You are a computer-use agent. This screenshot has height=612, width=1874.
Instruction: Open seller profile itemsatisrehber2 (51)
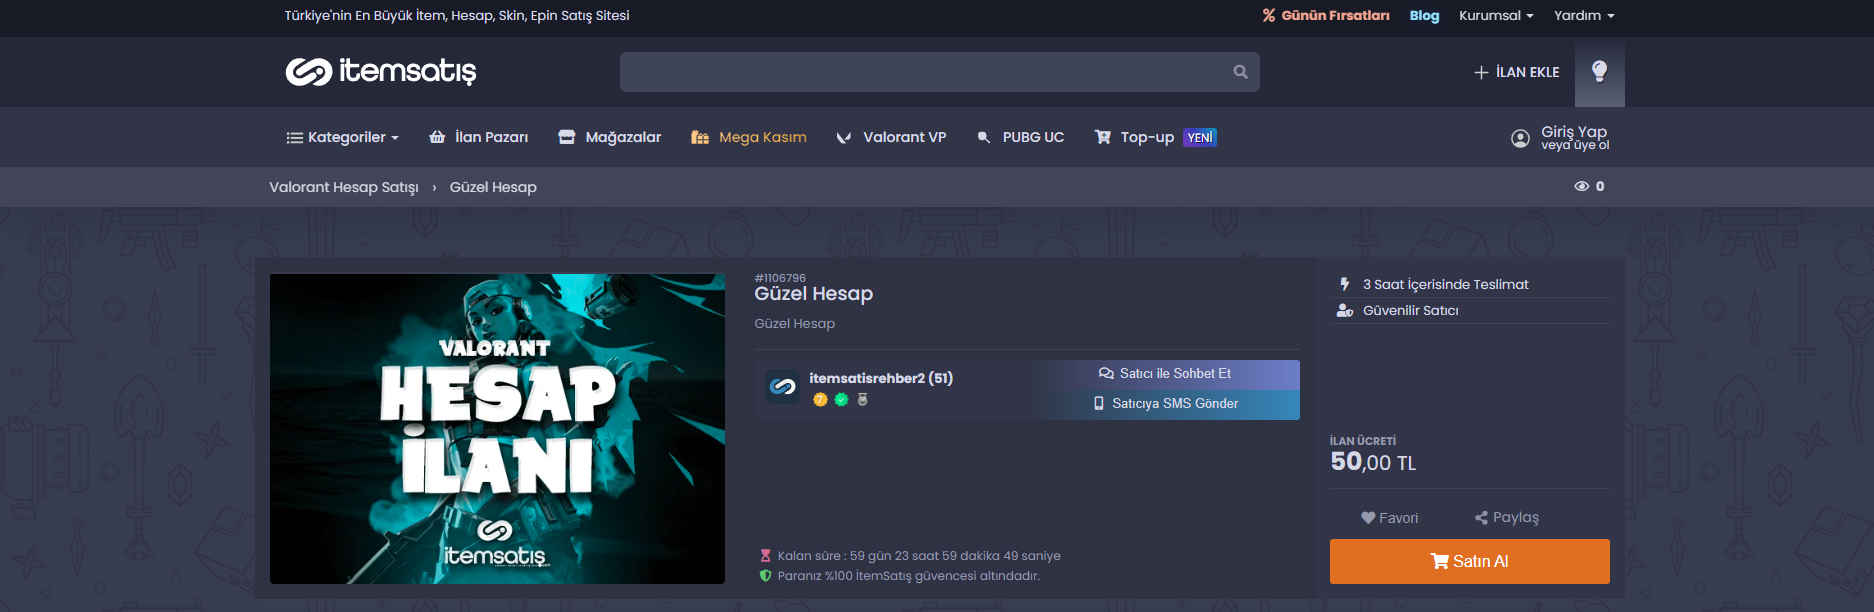(881, 378)
